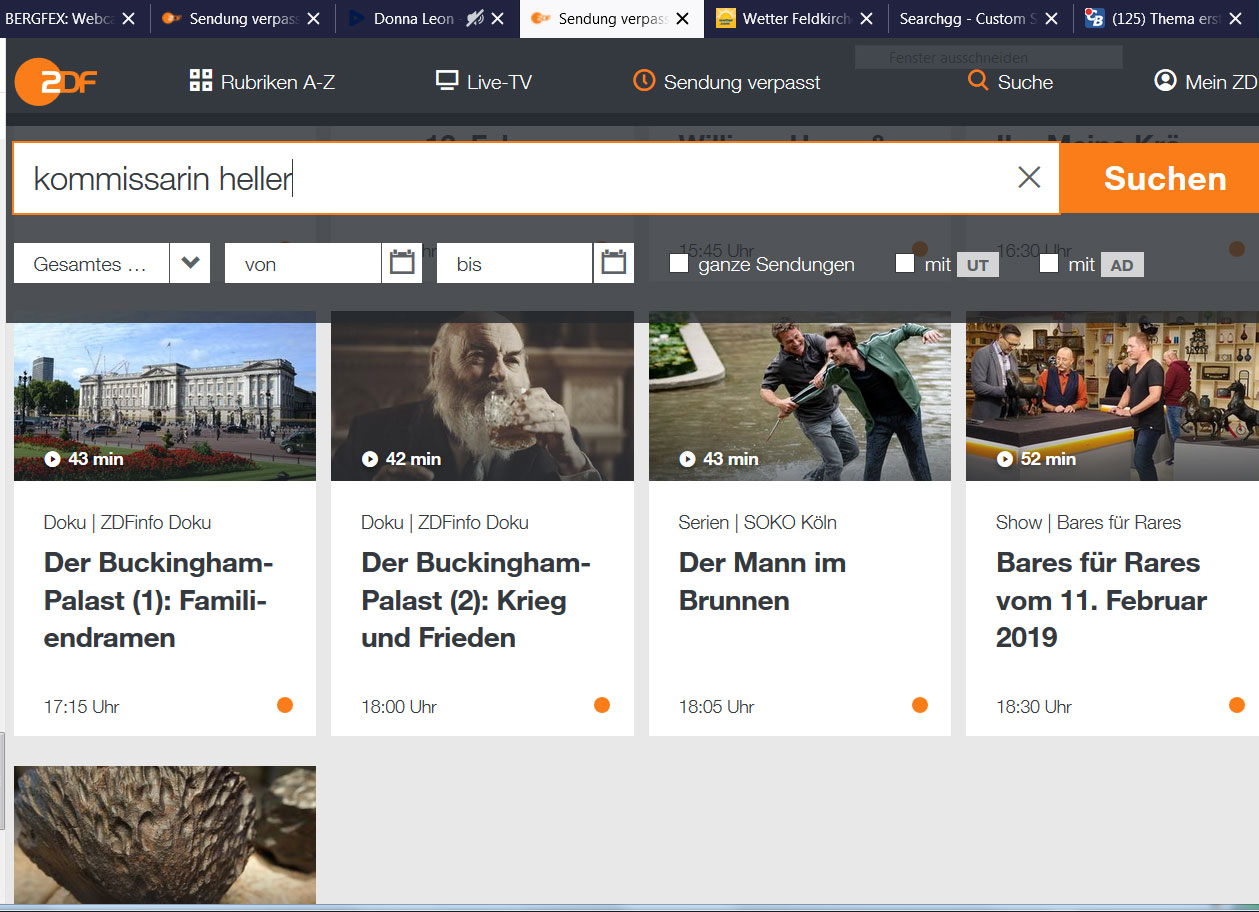The width and height of the screenshot is (1259, 912).
Task: Click the Suche magnifier link
Action: 1010,82
